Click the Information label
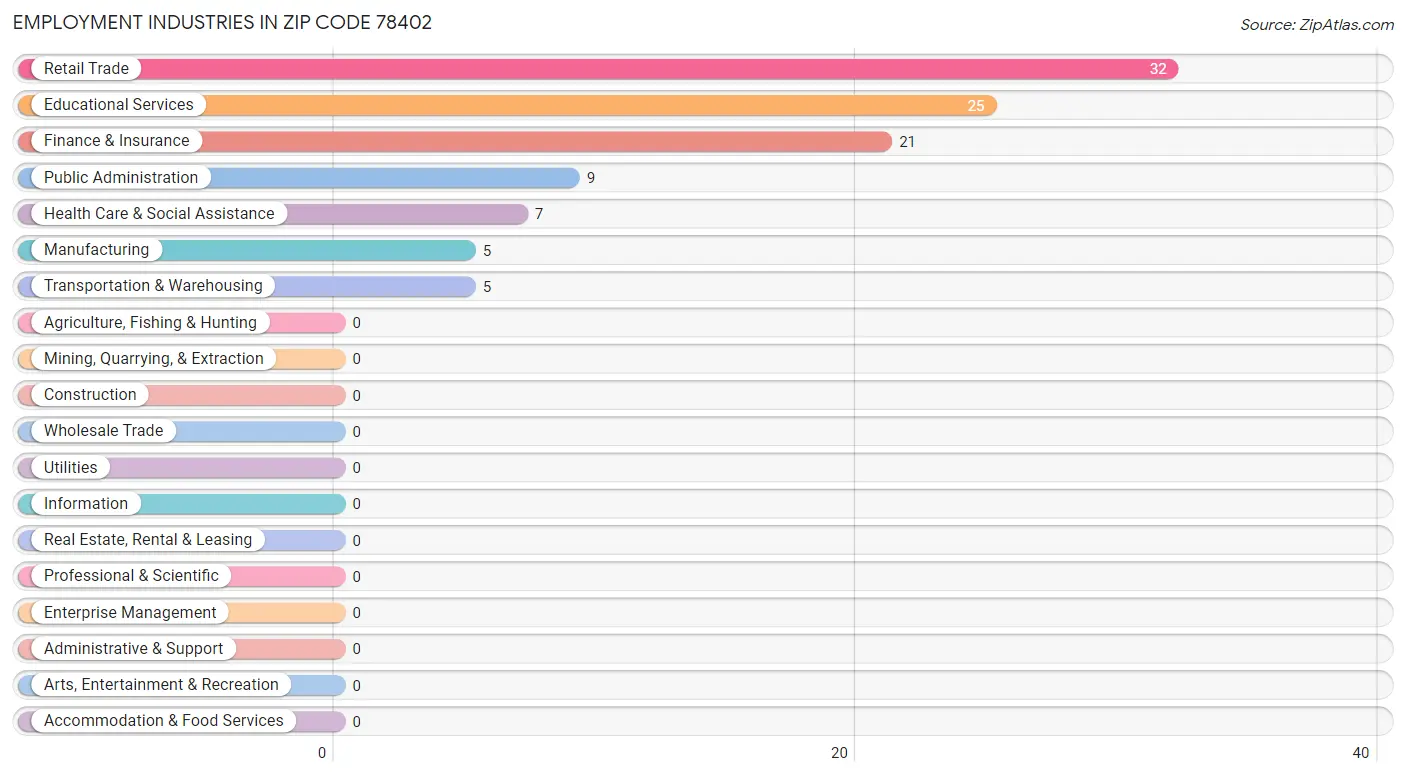 86,504
